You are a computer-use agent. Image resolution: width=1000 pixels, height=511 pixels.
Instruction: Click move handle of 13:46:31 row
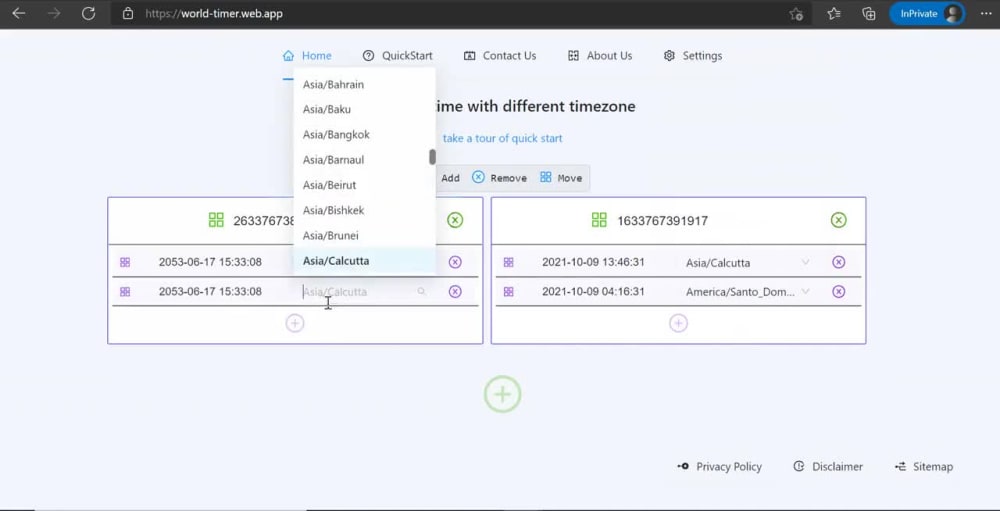[508, 262]
